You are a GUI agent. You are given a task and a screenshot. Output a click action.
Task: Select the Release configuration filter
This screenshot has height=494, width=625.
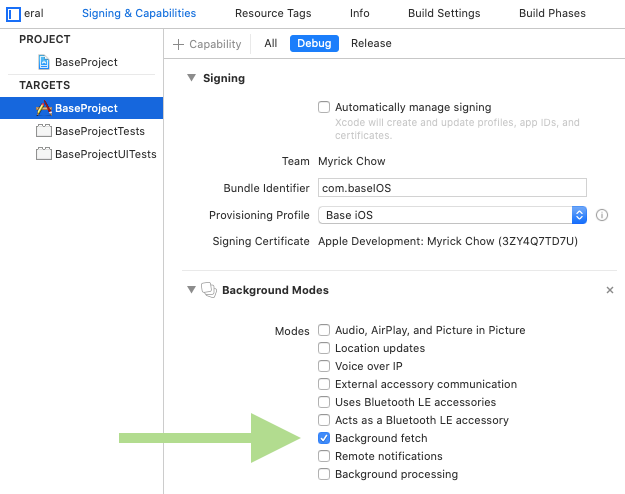point(371,43)
